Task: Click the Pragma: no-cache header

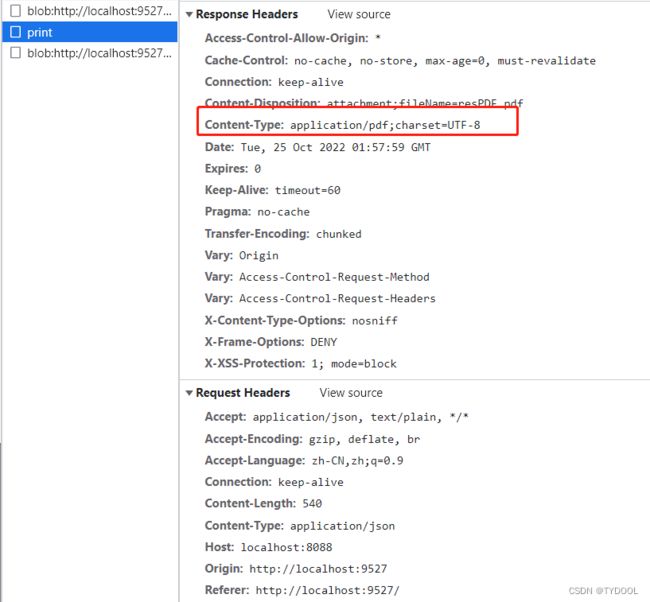Action: pyautogui.click(x=257, y=212)
